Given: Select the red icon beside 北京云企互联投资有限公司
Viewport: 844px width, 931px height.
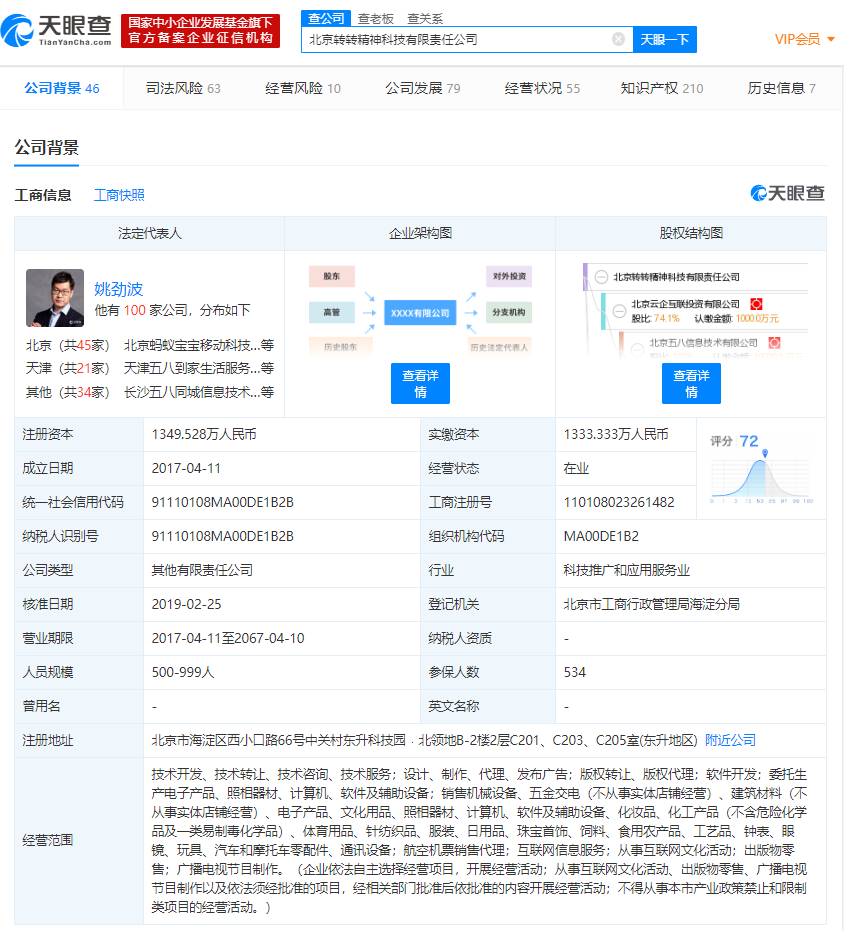Looking at the screenshot, I should tap(756, 304).
